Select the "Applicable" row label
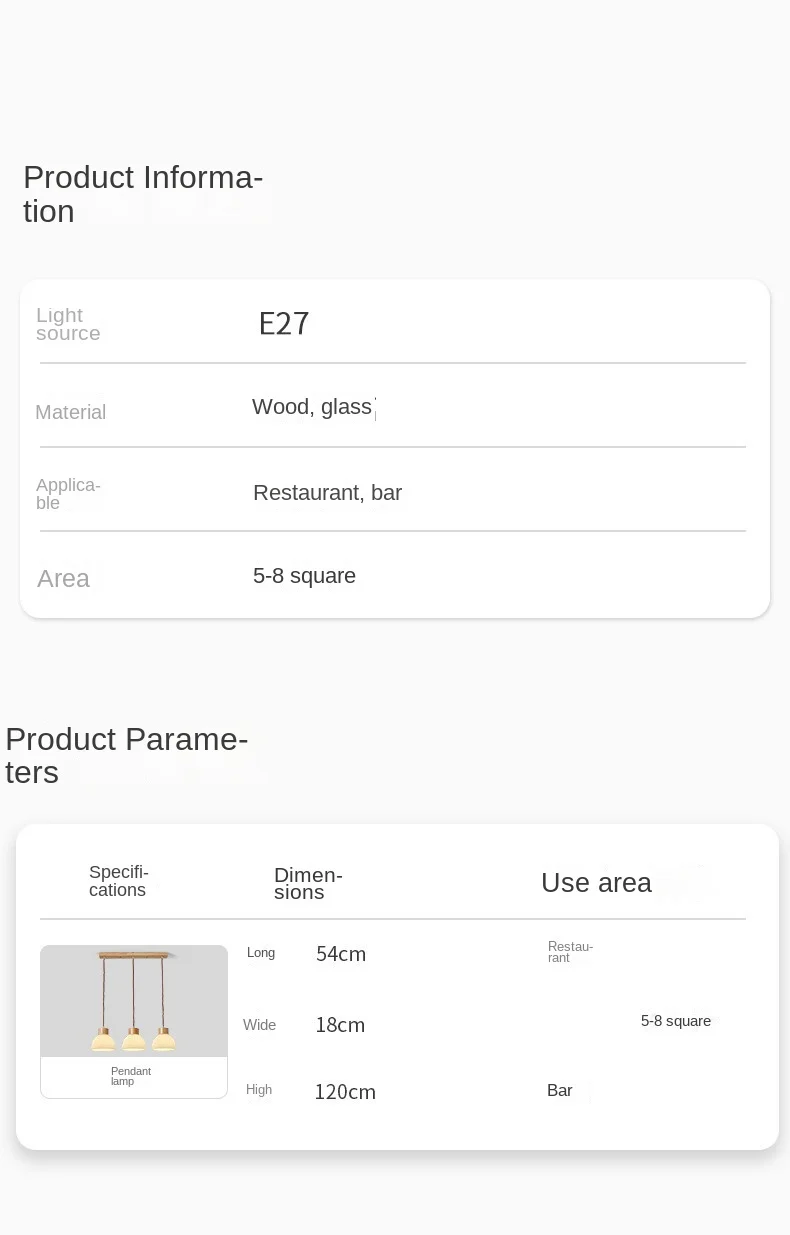Screen dimensions: 790x1235 pyautogui.click(x=68, y=494)
